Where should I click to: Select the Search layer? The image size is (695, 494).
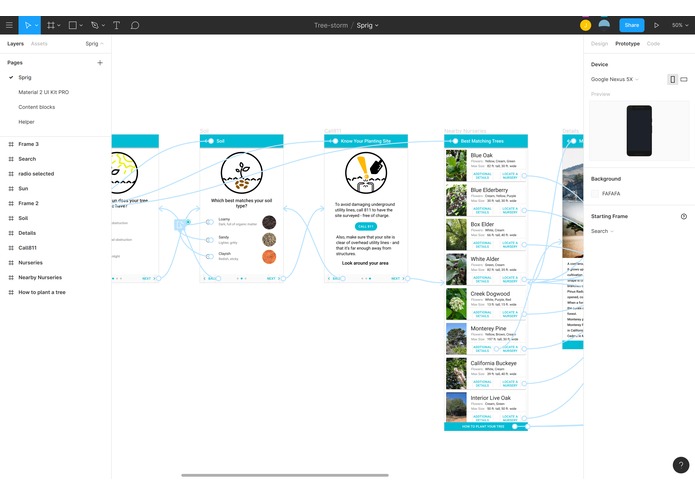pyautogui.click(x=27, y=159)
